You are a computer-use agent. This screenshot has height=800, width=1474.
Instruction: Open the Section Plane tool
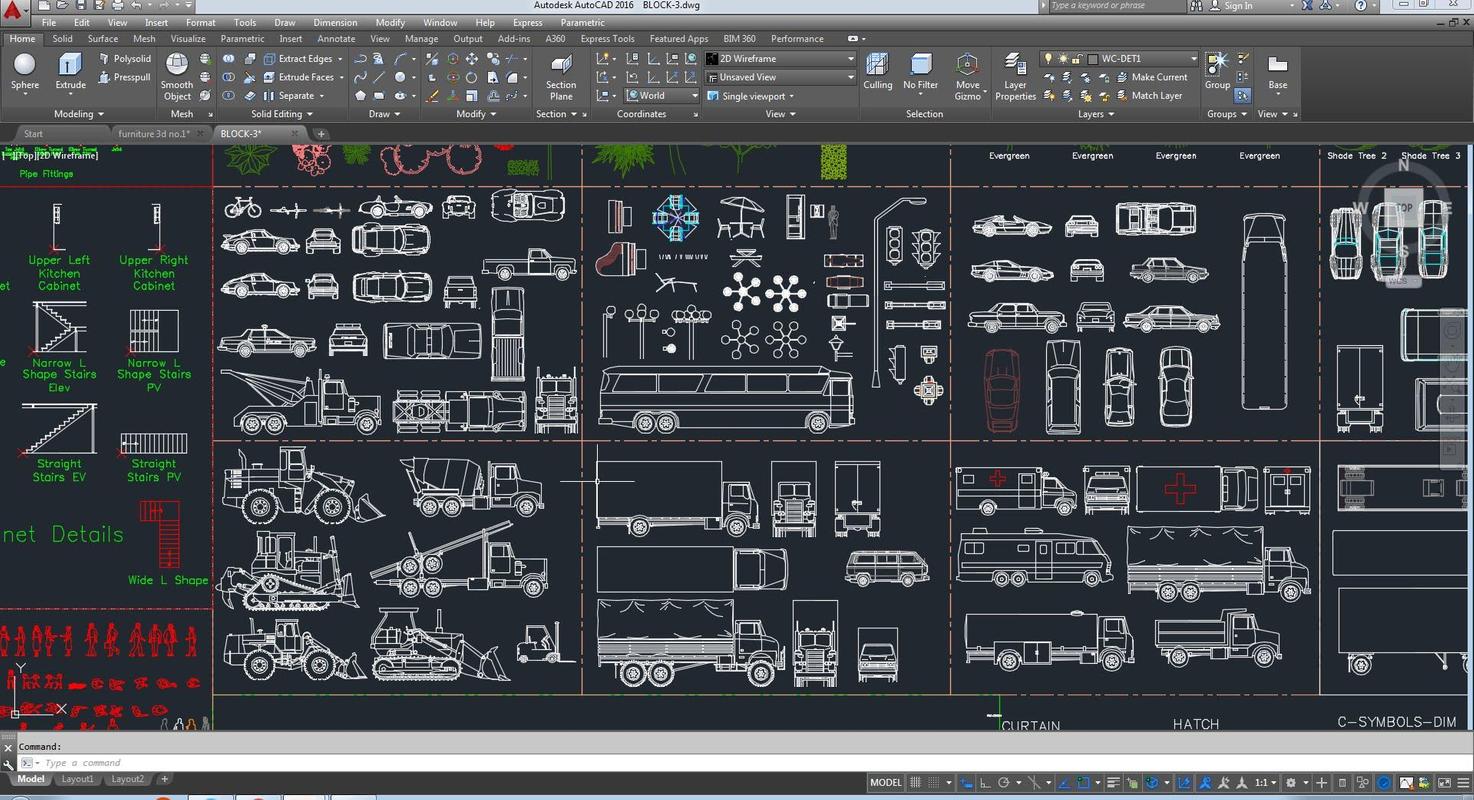pos(561,76)
